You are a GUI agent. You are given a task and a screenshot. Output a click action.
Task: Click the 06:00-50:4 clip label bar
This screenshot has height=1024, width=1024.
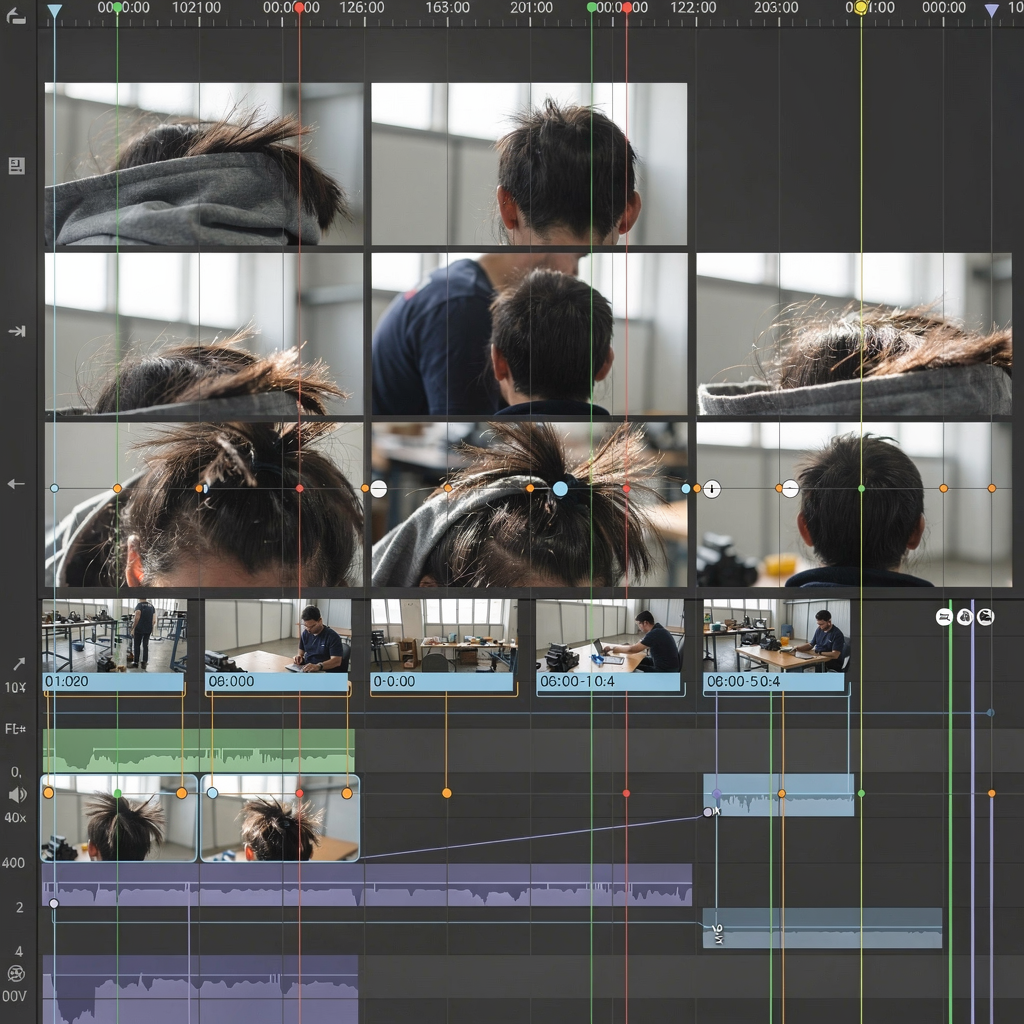coord(775,682)
